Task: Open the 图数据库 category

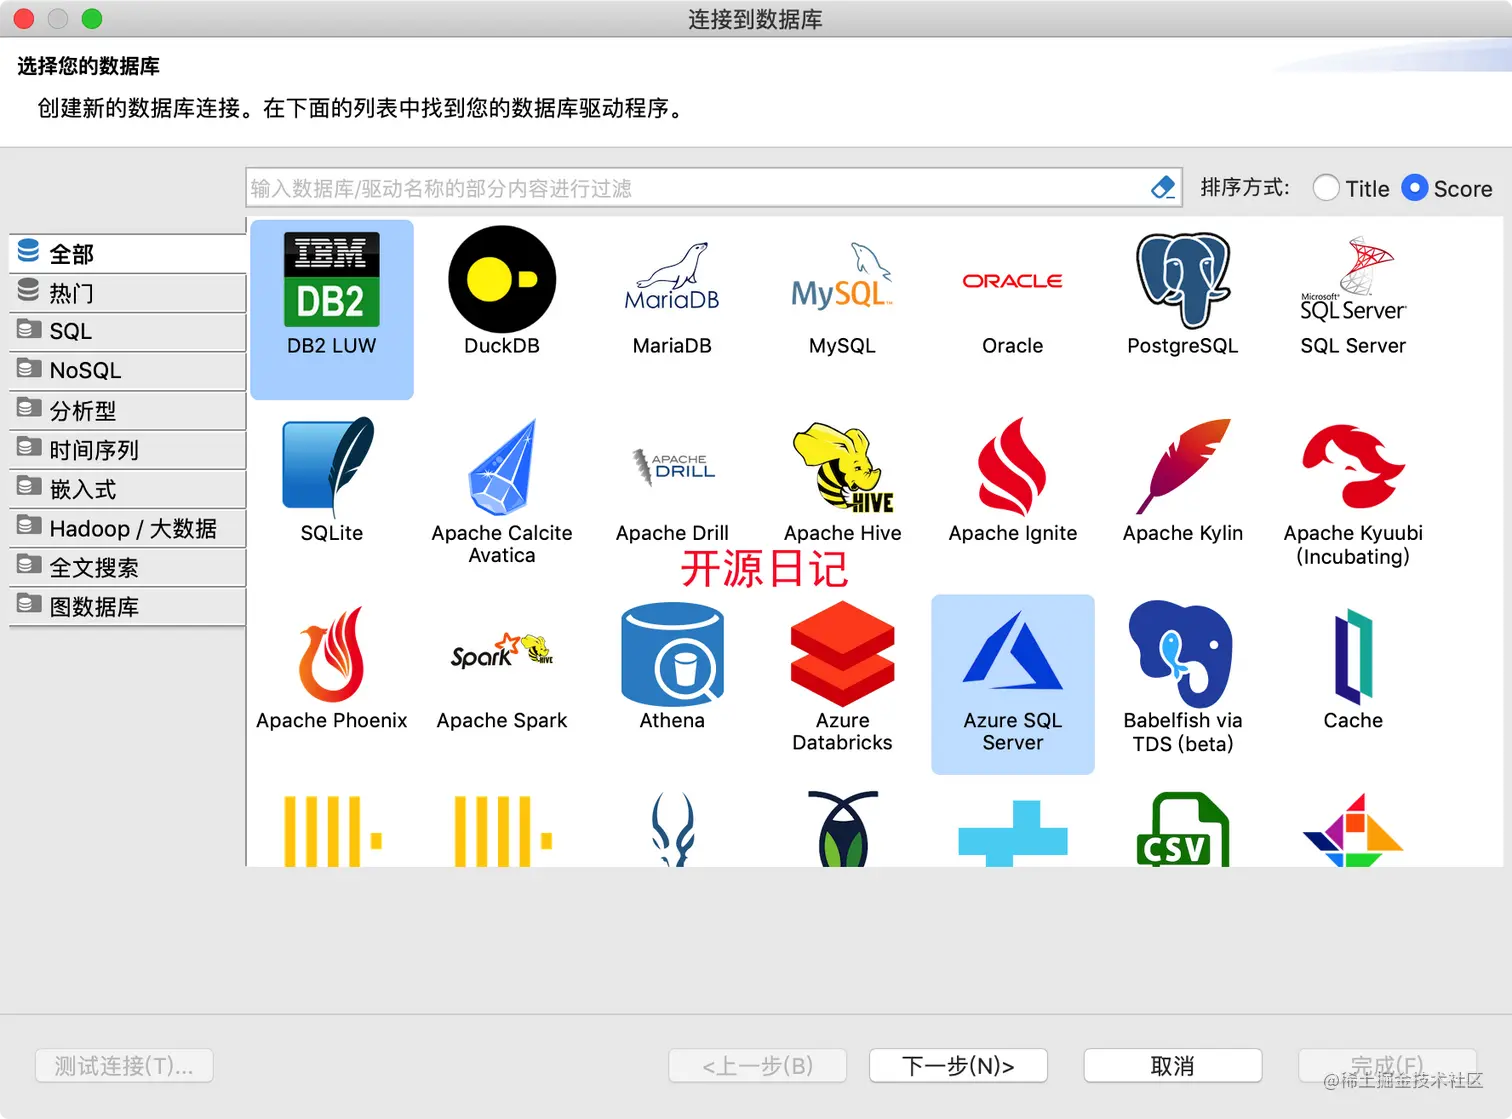Action: click(x=128, y=607)
